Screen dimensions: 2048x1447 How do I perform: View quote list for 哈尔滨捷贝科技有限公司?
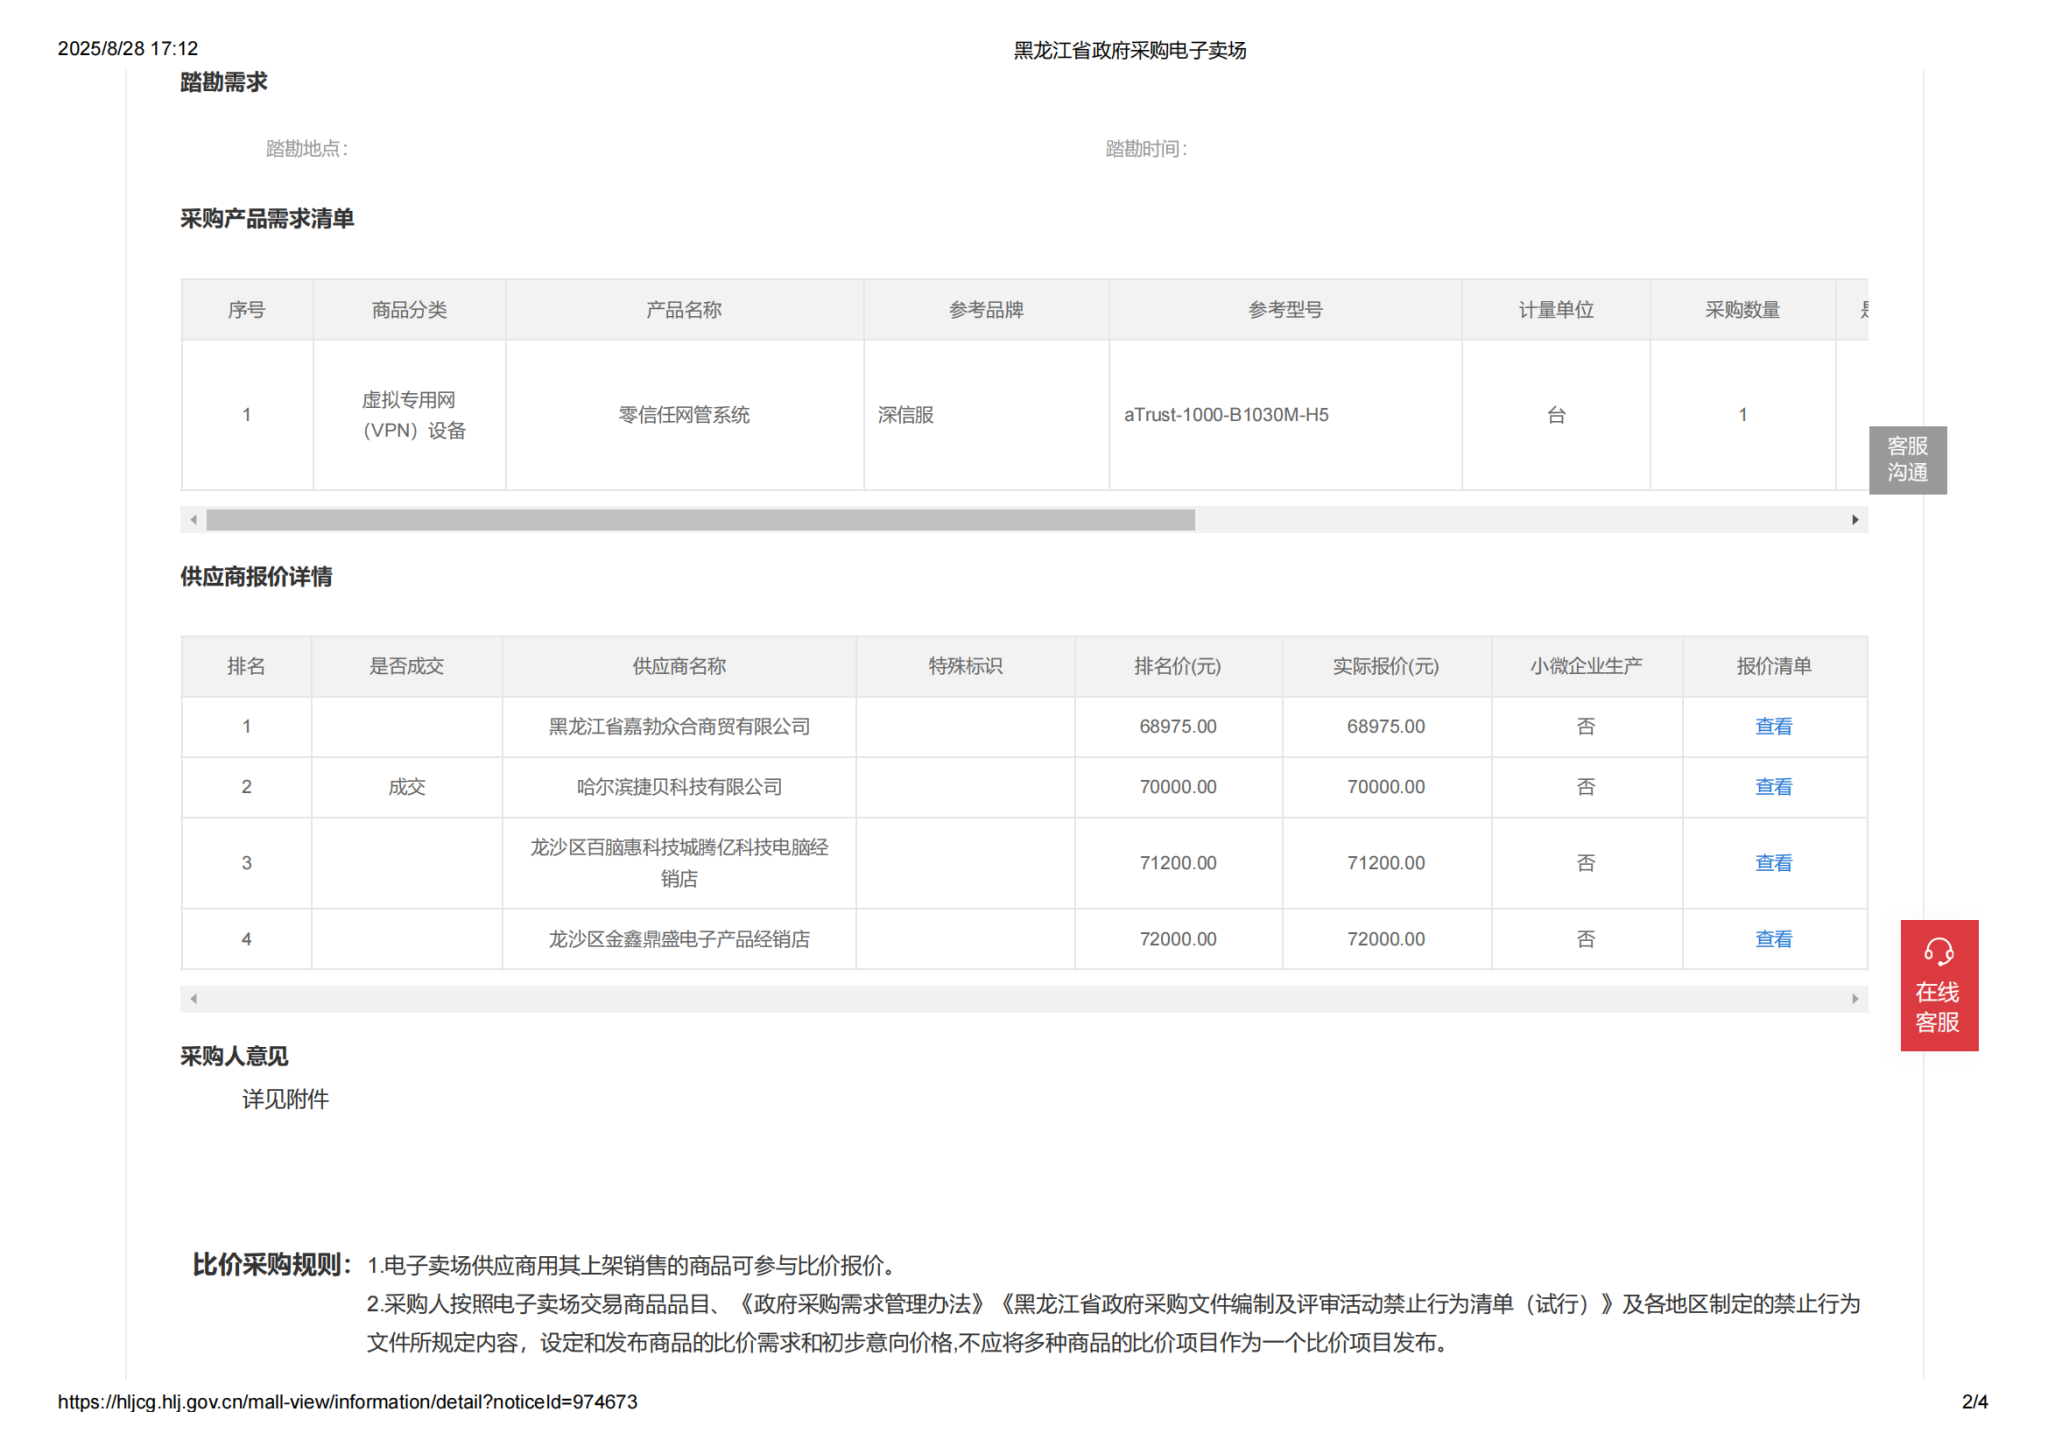click(x=1773, y=787)
